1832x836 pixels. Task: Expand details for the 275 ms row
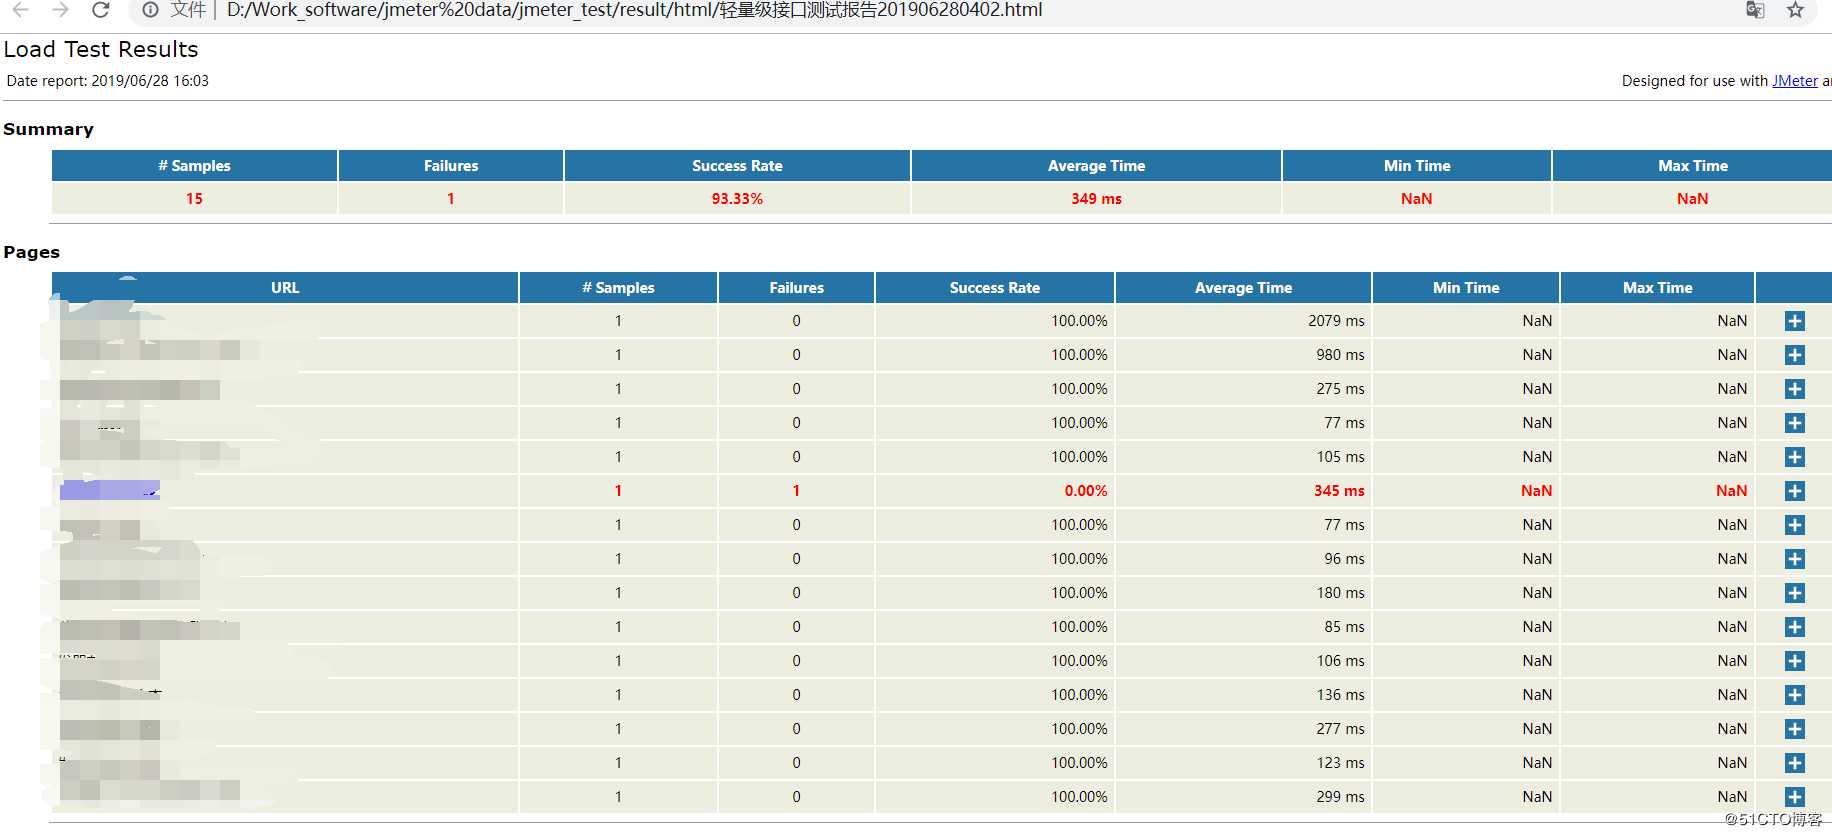[1795, 389]
